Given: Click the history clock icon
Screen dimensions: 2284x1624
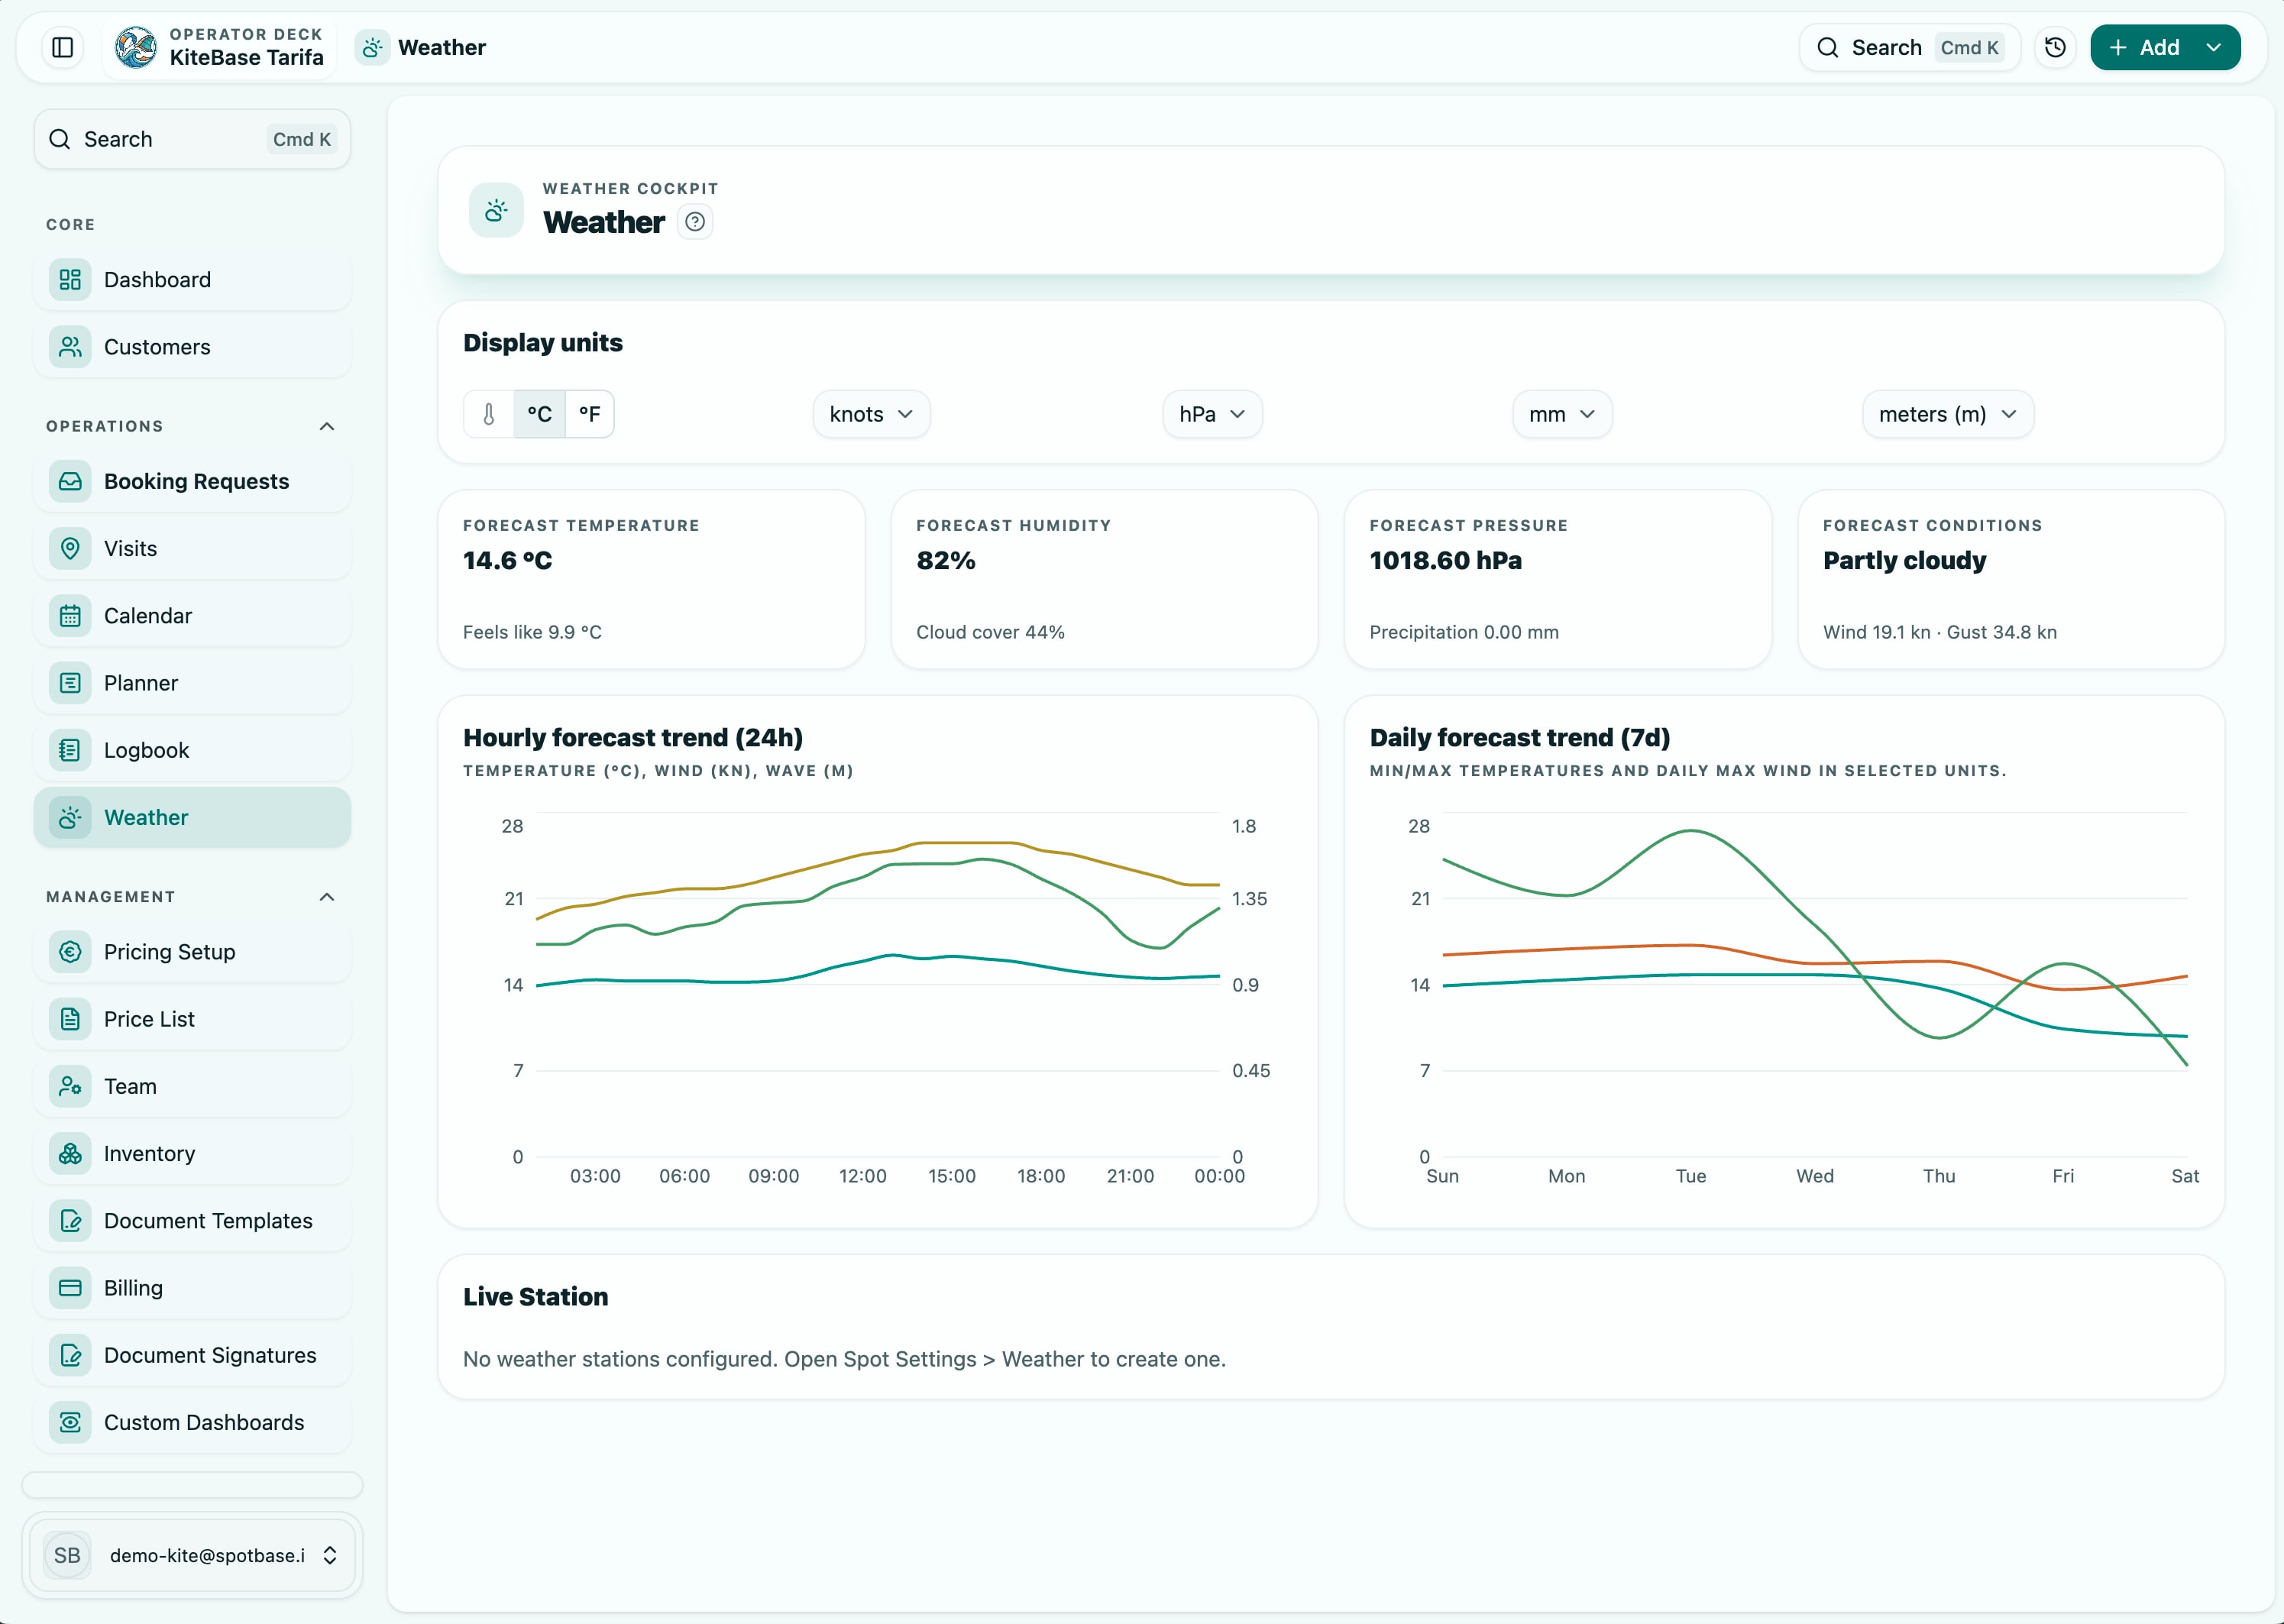Looking at the screenshot, I should click(x=2055, y=47).
